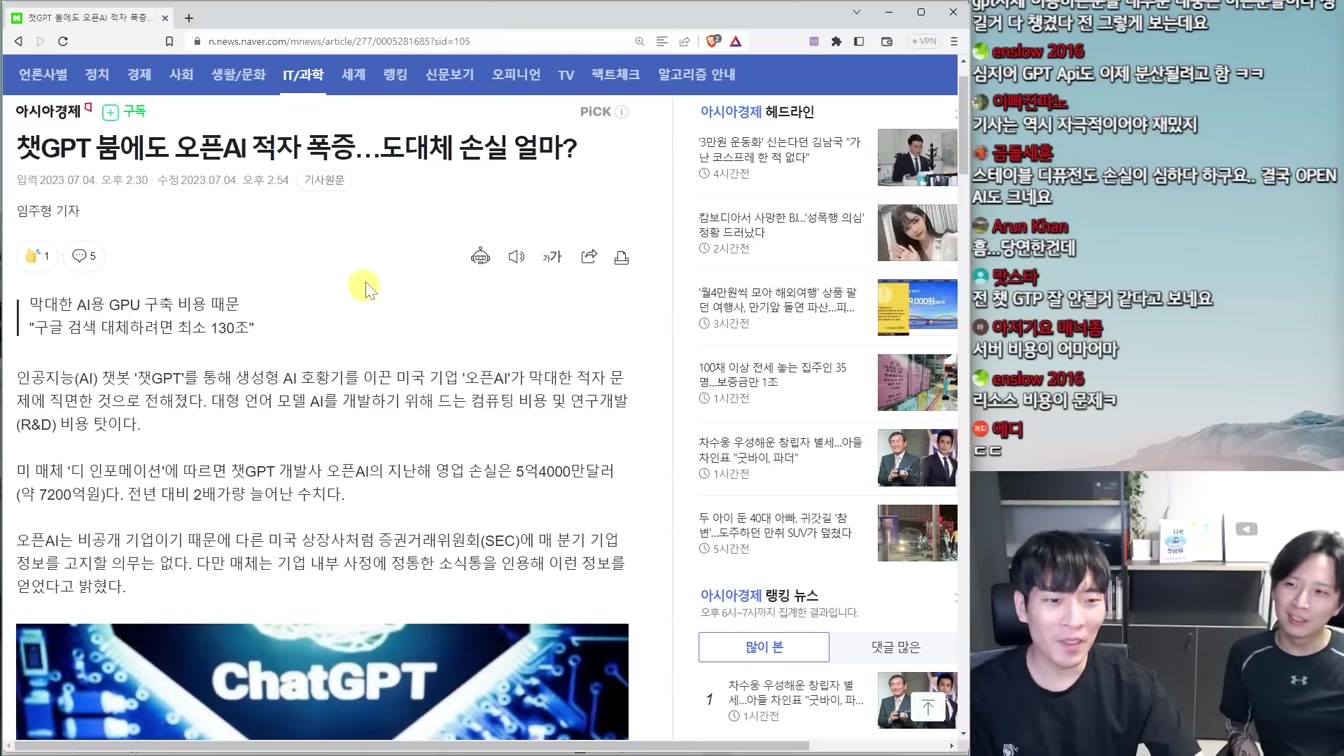Jump to top with the up-arrow button
The height and width of the screenshot is (756, 1344).
coord(928,708)
